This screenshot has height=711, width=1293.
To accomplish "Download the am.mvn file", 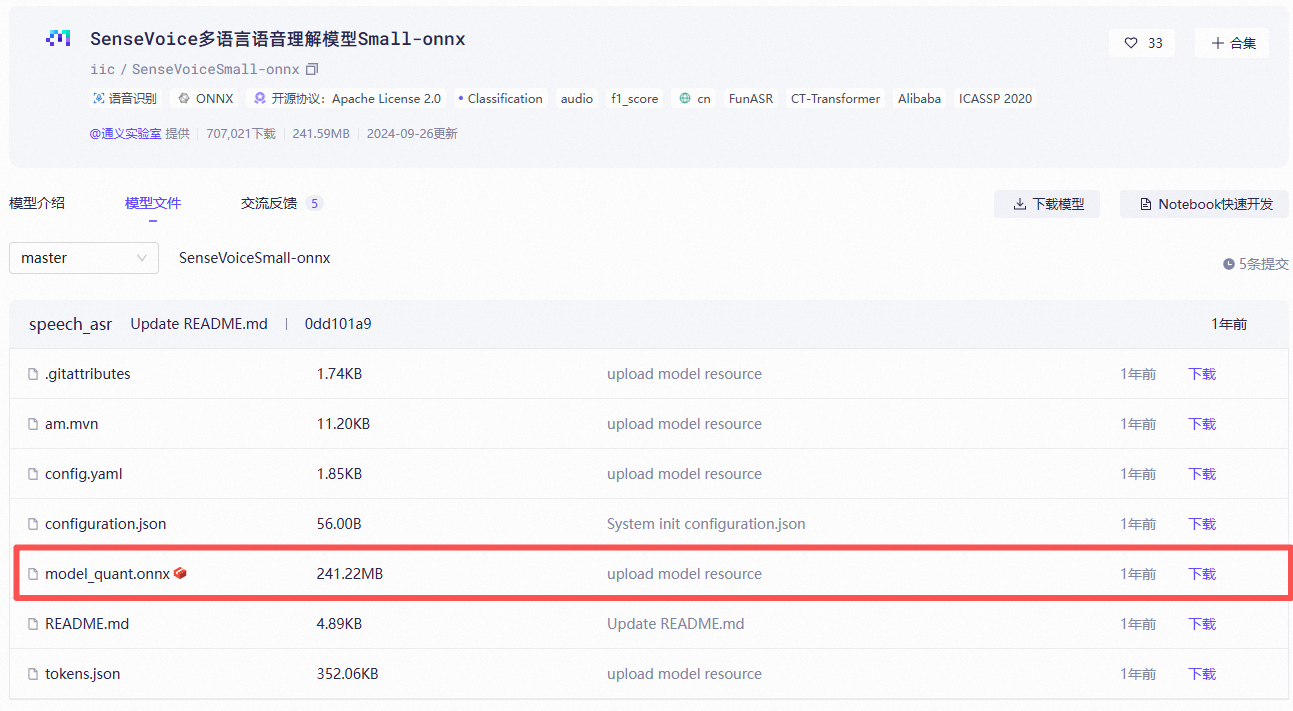I will (1202, 424).
